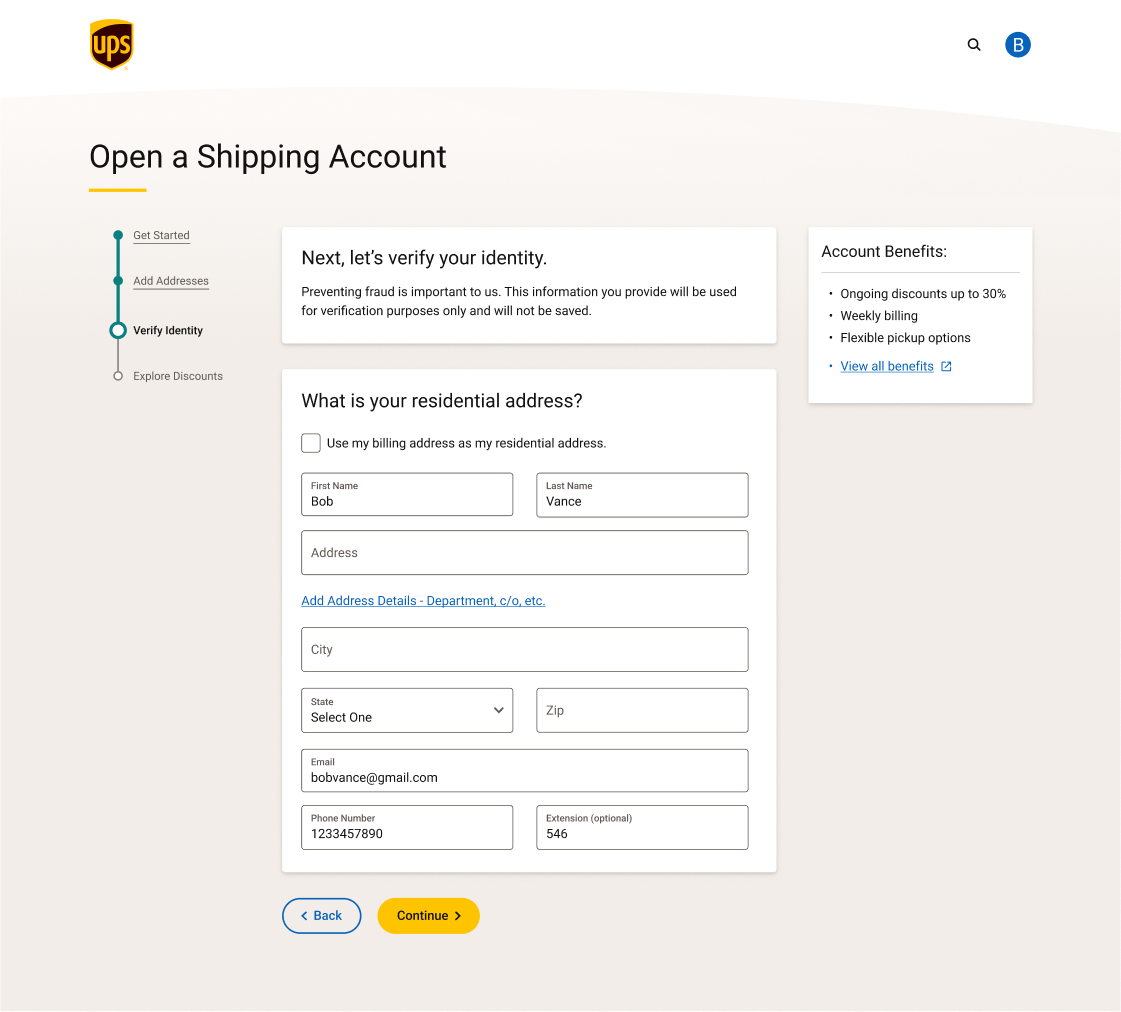Open the search magnifier icon
Viewport: 1121px width, 1012px height.
[974, 45]
